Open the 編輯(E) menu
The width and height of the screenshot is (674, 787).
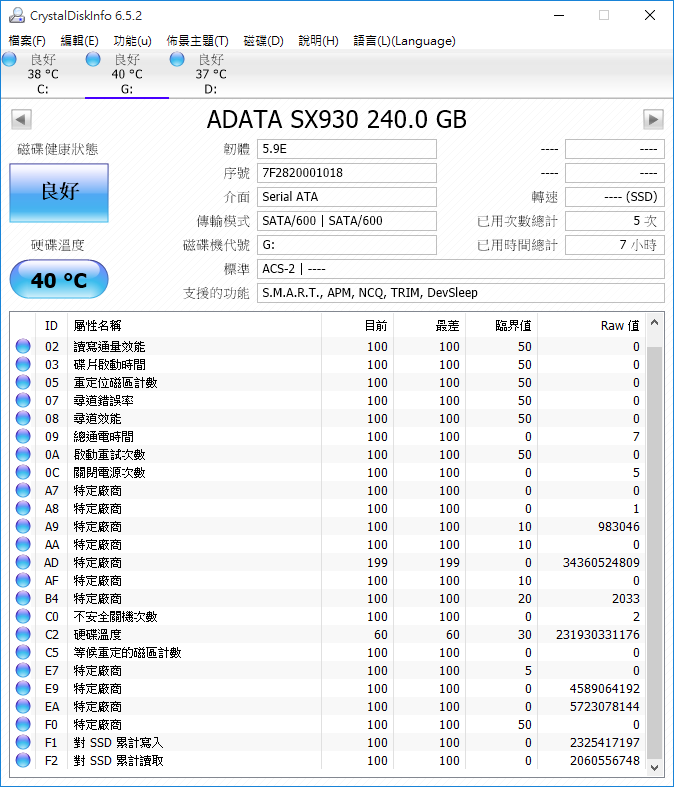[79, 41]
